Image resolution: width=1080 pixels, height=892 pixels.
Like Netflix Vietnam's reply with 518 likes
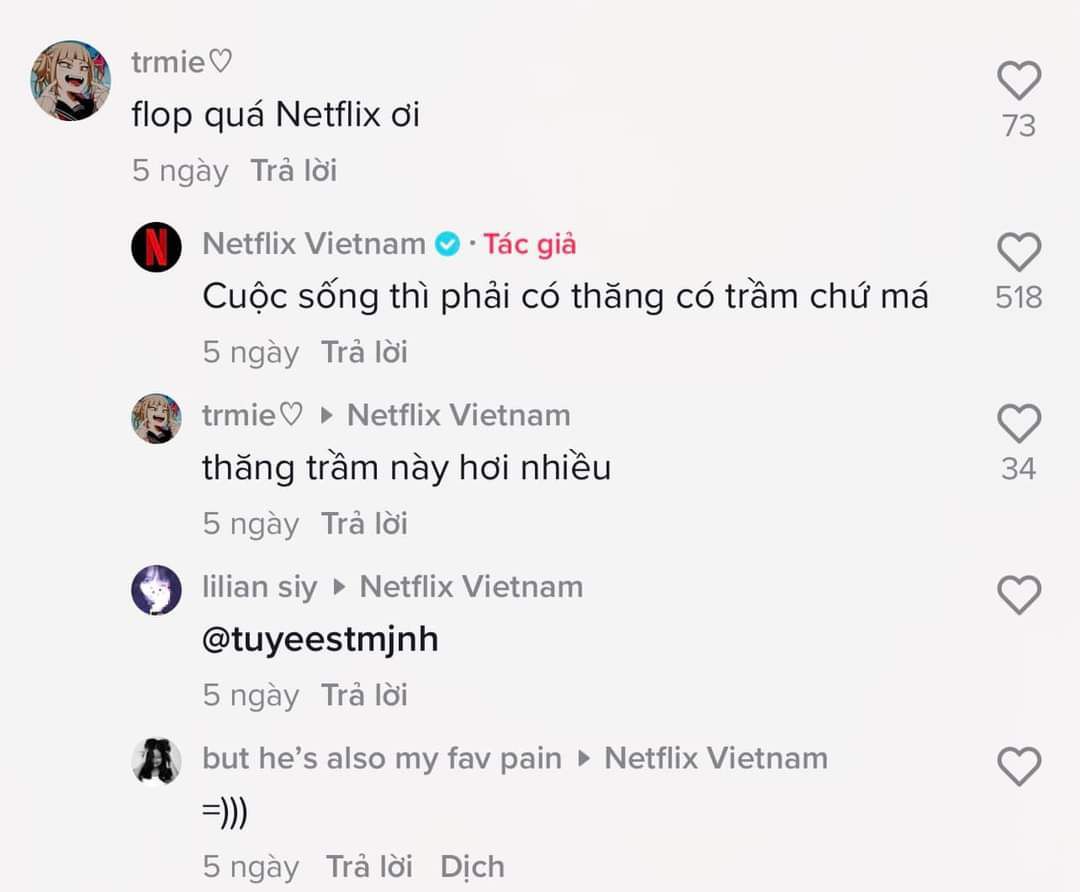(x=1019, y=252)
